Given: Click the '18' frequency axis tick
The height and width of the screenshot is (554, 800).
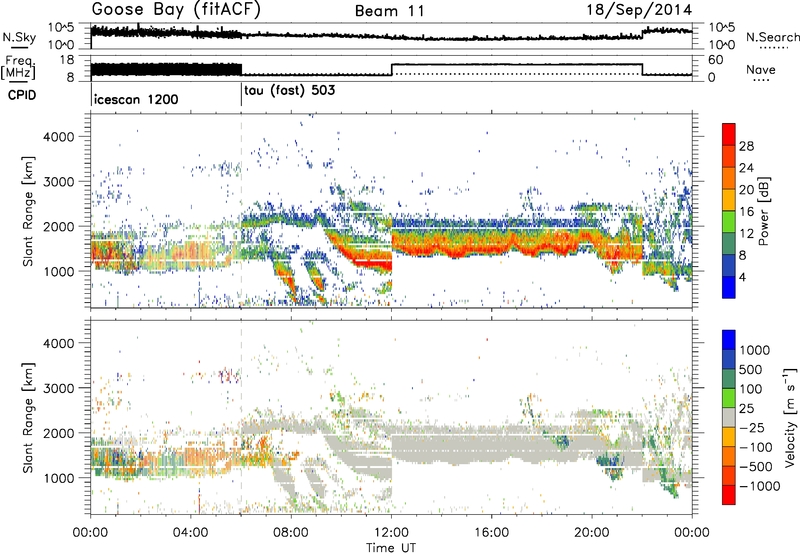Looking at the screenshot, I should tap(66, 60).
